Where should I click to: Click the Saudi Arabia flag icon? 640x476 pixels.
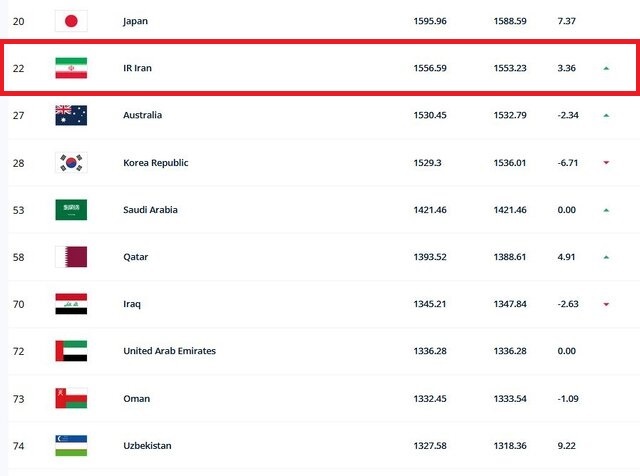click(71, 210)
